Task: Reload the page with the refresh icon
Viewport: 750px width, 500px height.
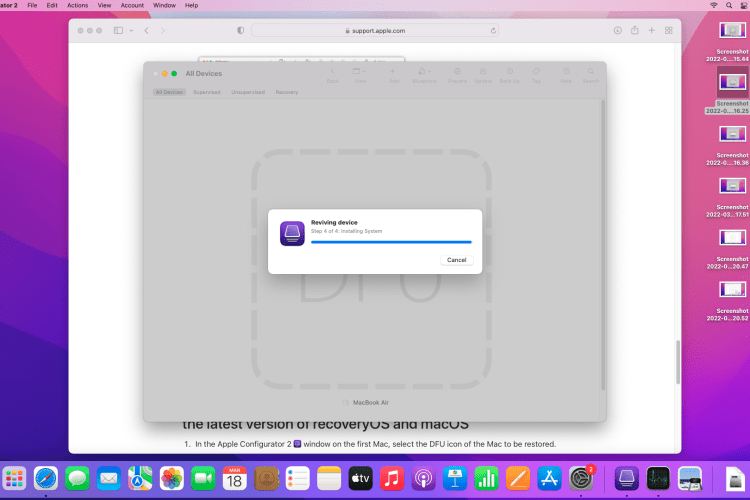Action: [493, 31]
